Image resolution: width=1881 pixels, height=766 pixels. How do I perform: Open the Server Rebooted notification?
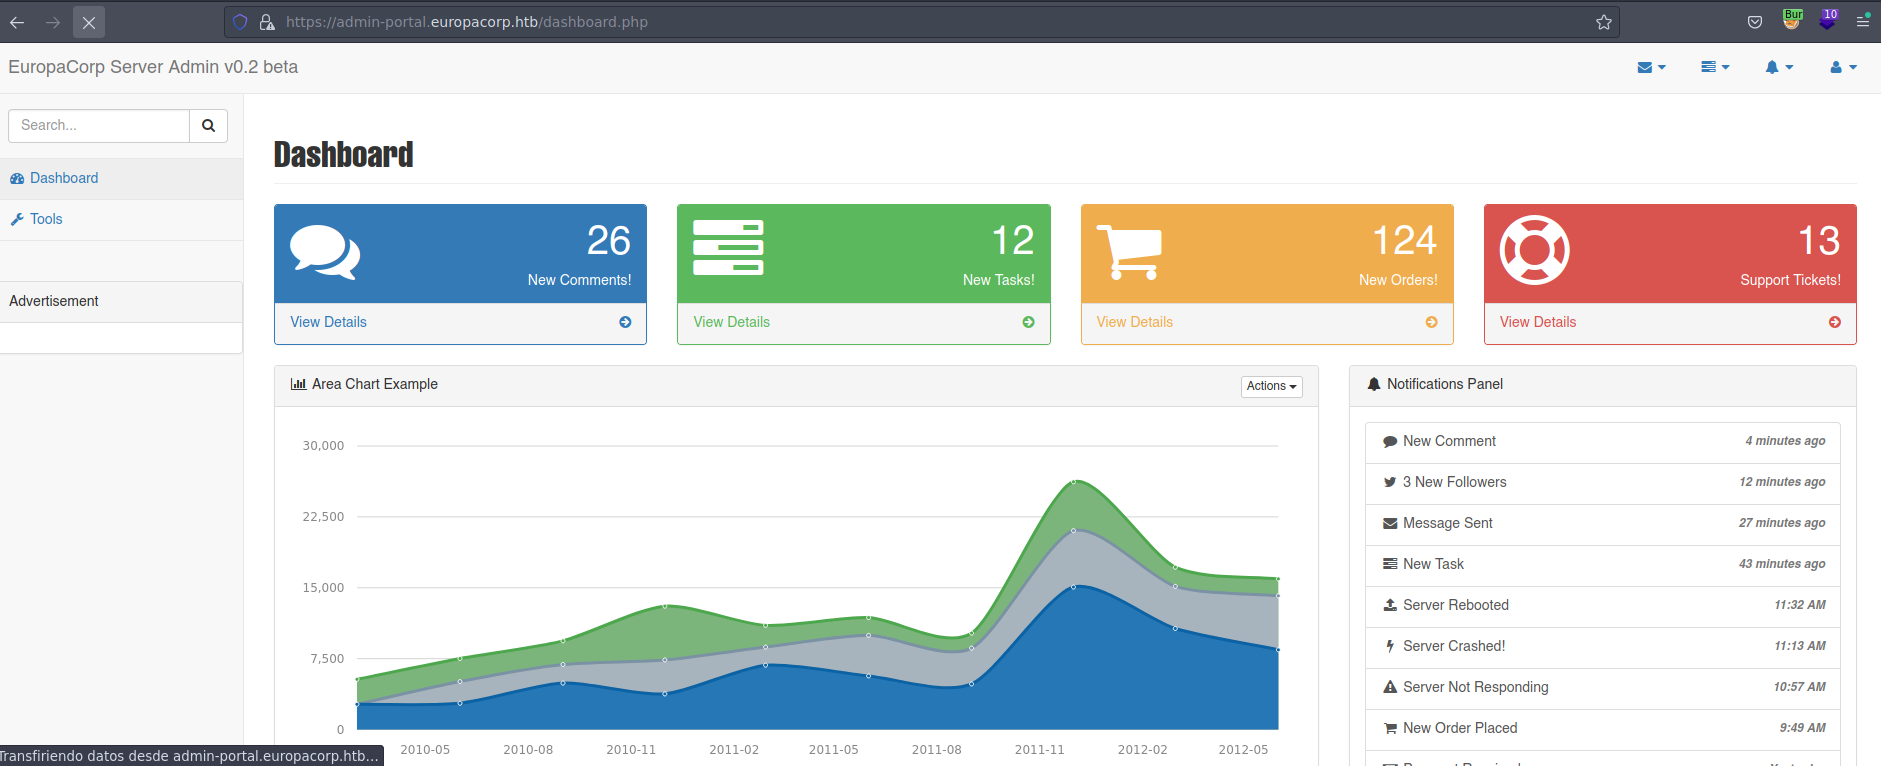coord(1604,605)
